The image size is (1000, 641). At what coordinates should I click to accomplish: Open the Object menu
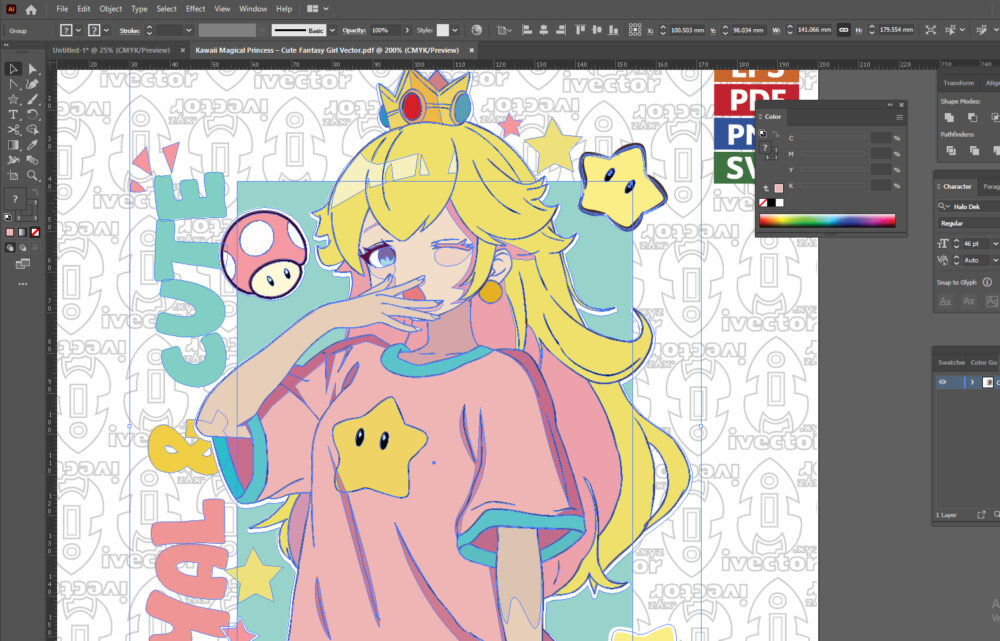tap(110, 9)
